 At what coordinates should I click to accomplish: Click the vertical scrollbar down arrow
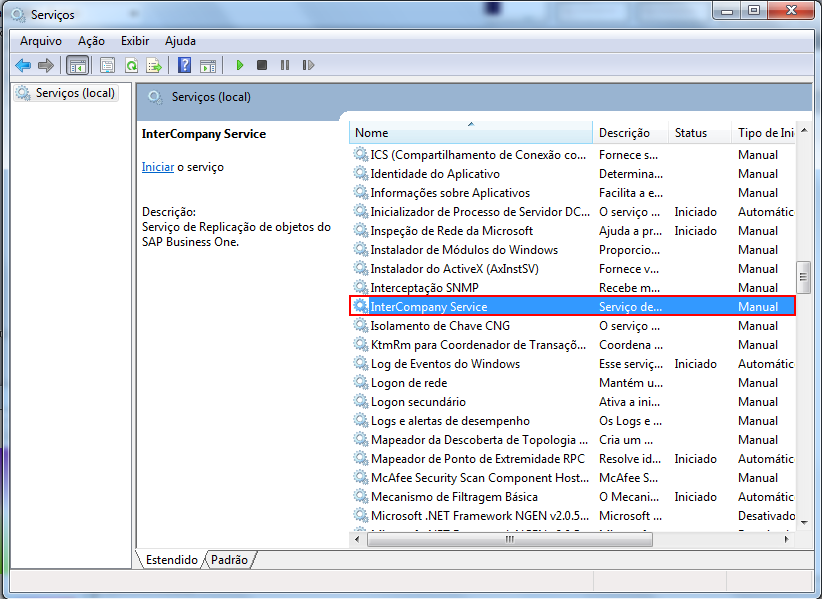click(x=804, y=522)
